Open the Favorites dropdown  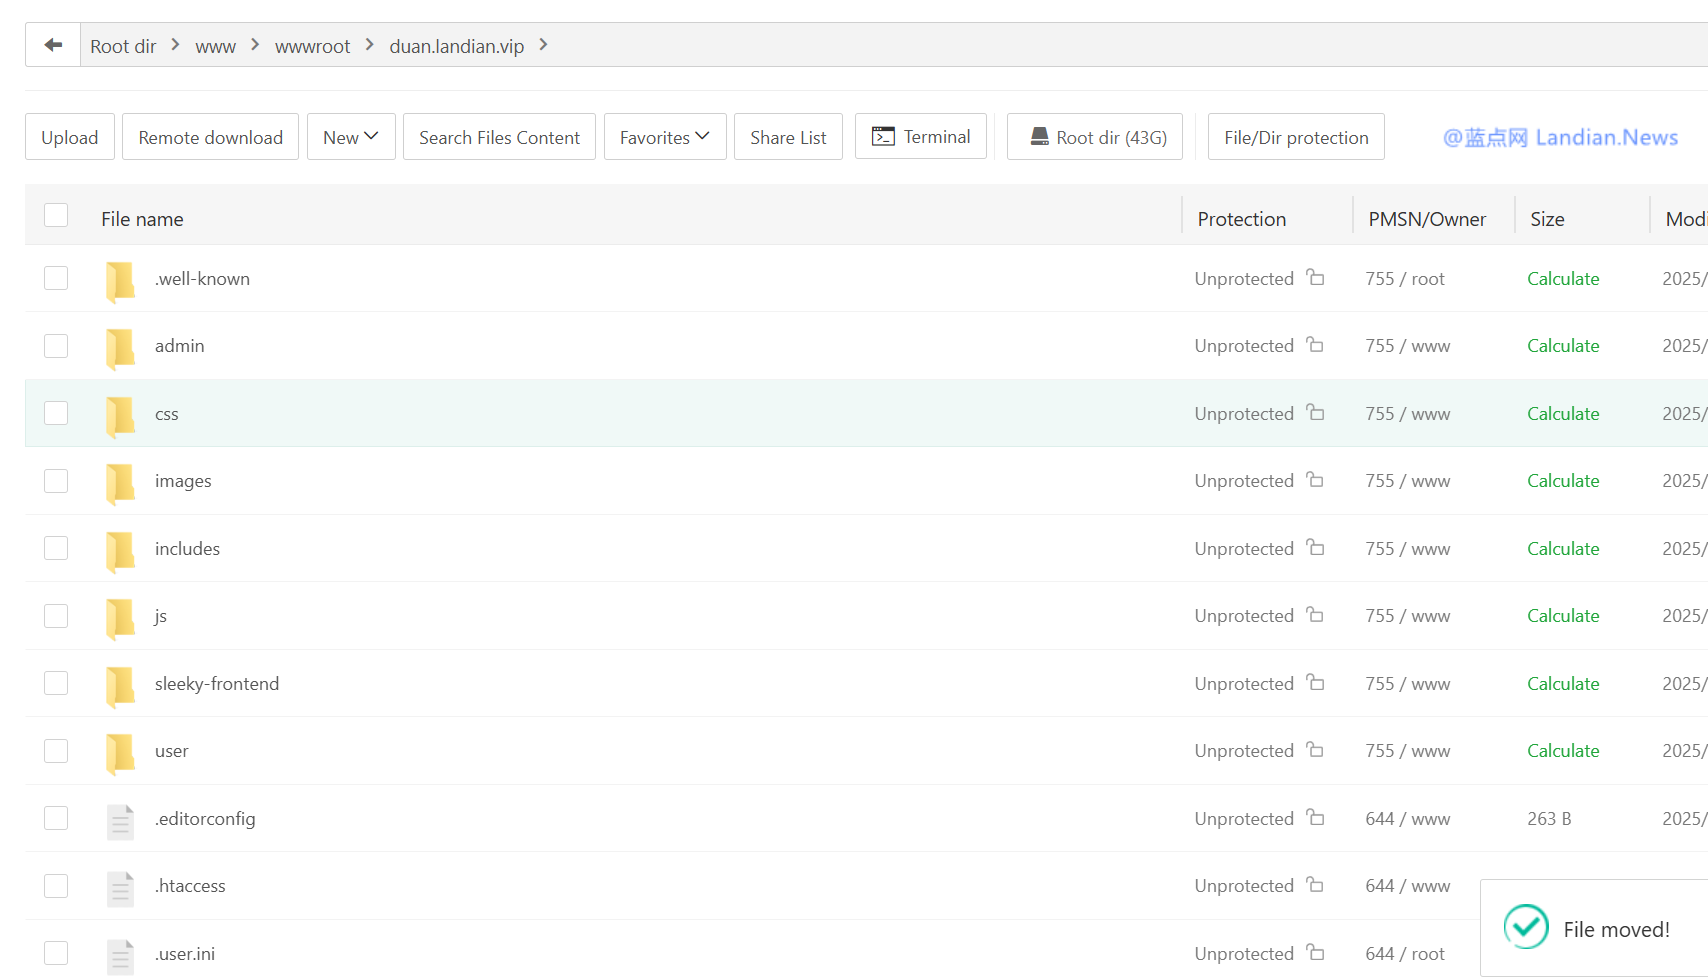(665, 137)
